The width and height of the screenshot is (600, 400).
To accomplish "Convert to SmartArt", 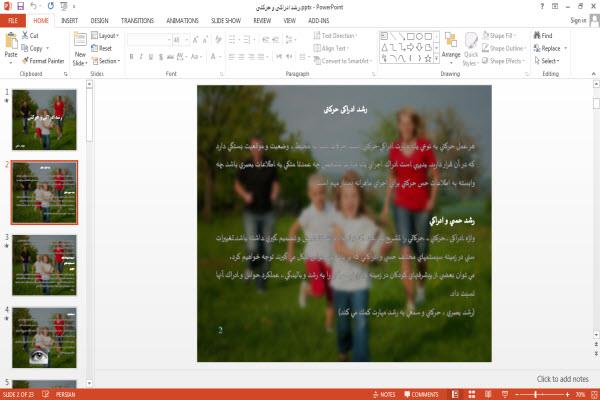I will click(342, 61).
